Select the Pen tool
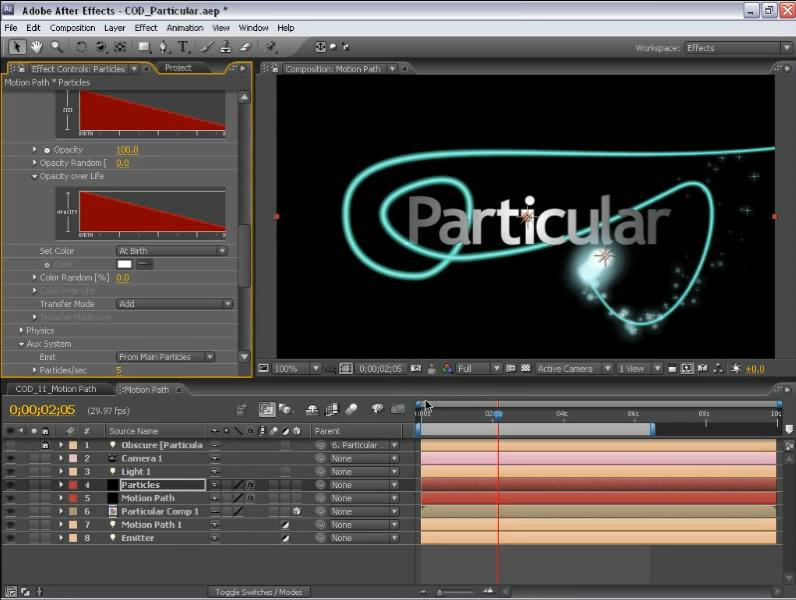 tap(163, 47)
